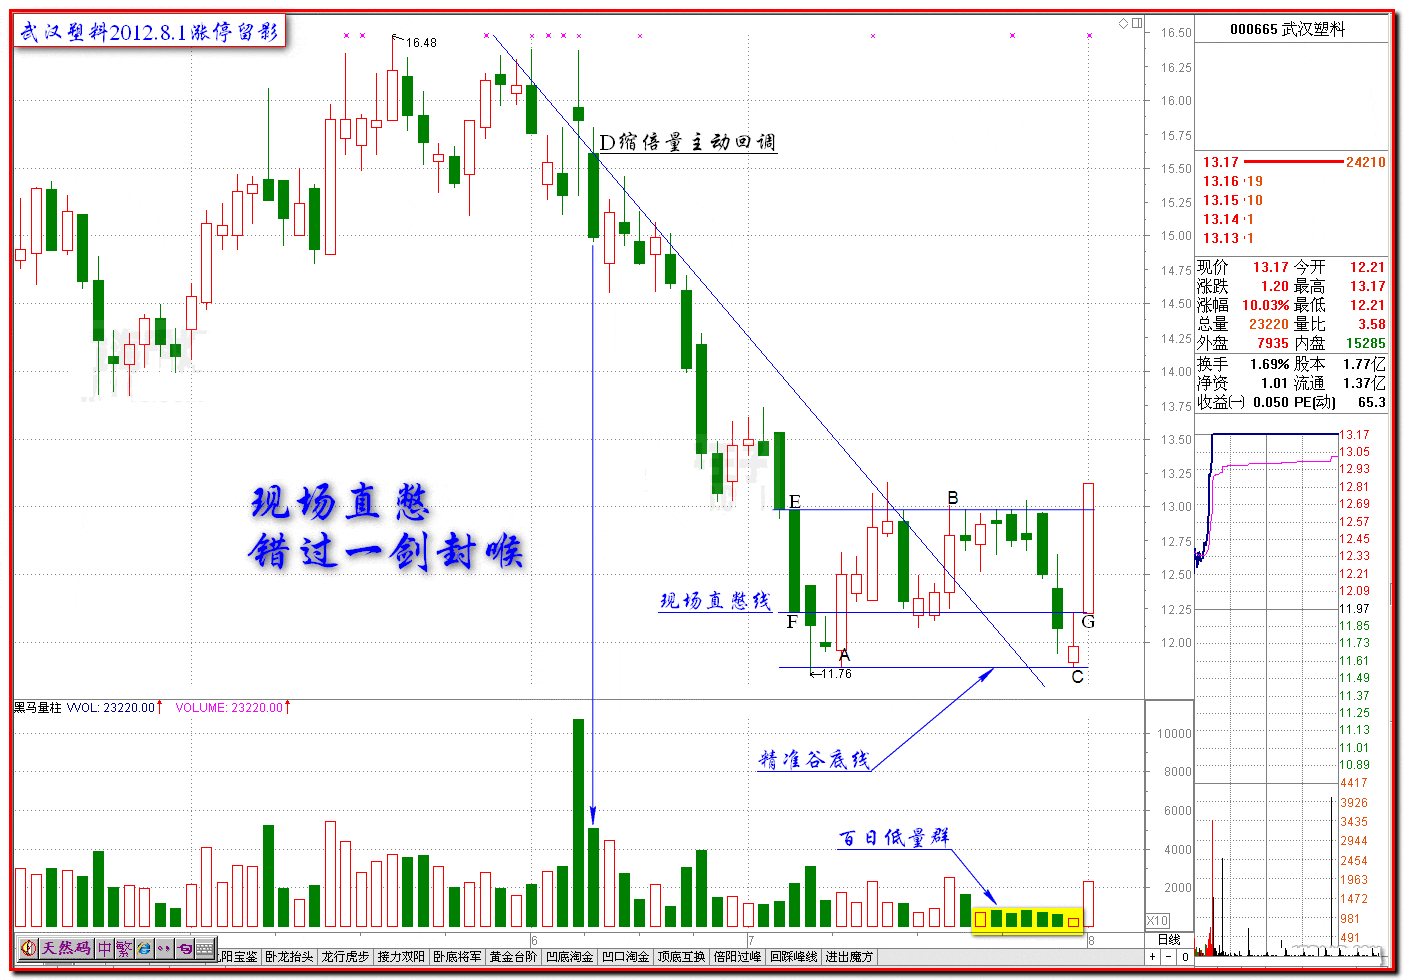Image resolution: width=1404 pixels, height=980 pixels.
Task: Click the last red limit-up candle
Action: tap(1088, 548)
